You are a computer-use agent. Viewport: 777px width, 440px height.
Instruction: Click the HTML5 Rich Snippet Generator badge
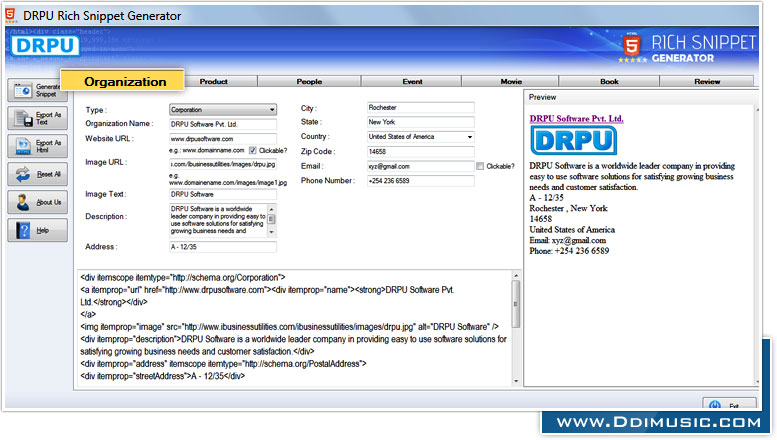687,48
